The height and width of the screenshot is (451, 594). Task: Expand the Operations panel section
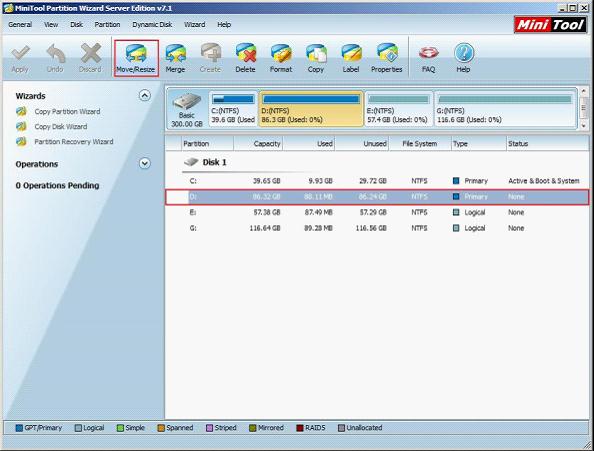(x=145, y=163)
